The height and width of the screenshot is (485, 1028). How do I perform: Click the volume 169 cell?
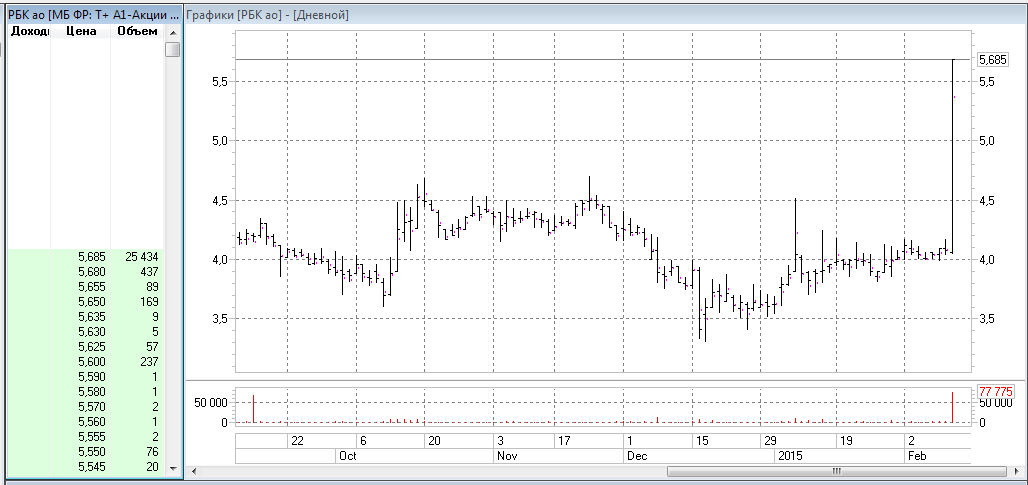pyautogui.click(x=151, y=302)
